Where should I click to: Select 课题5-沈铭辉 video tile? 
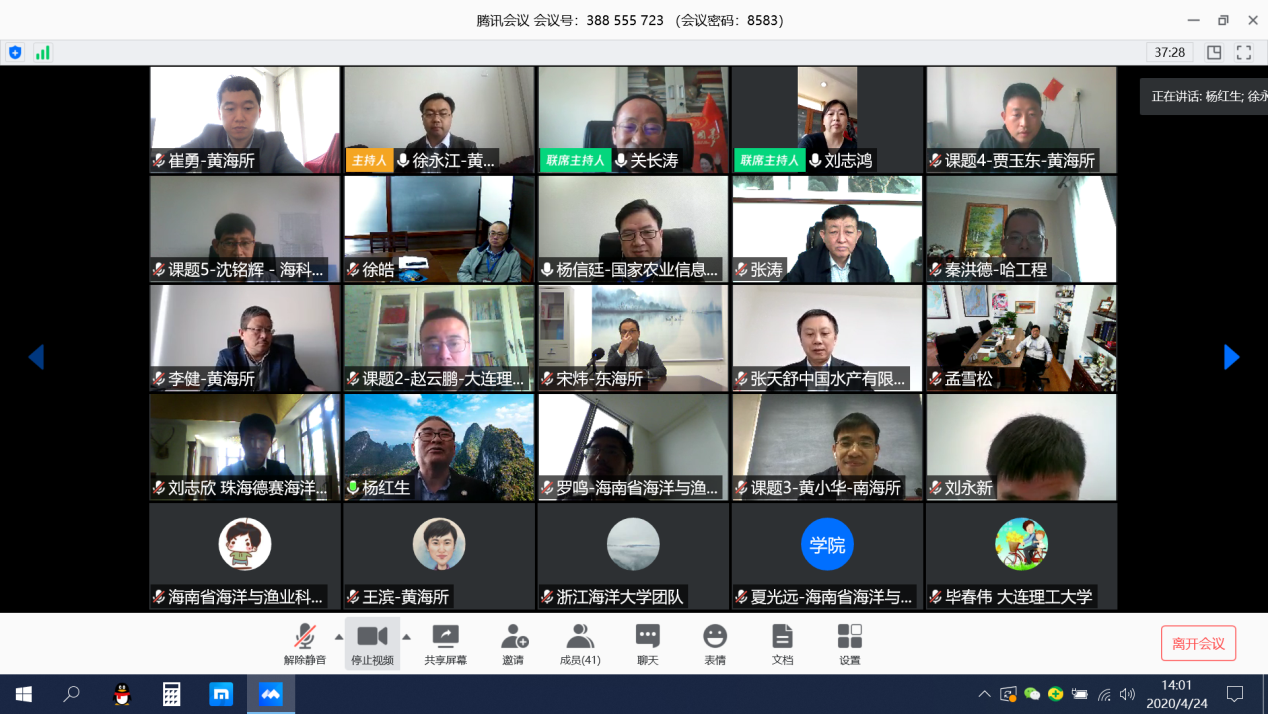[245, 229]
